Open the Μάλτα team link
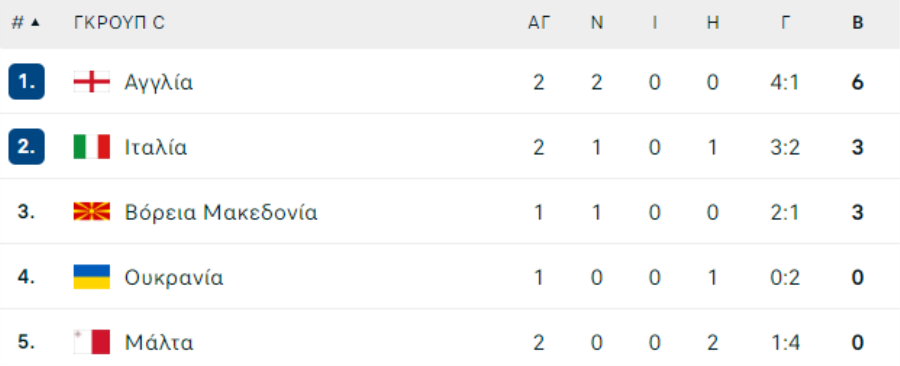Screen dimensions: 900x366 point(159,342)
